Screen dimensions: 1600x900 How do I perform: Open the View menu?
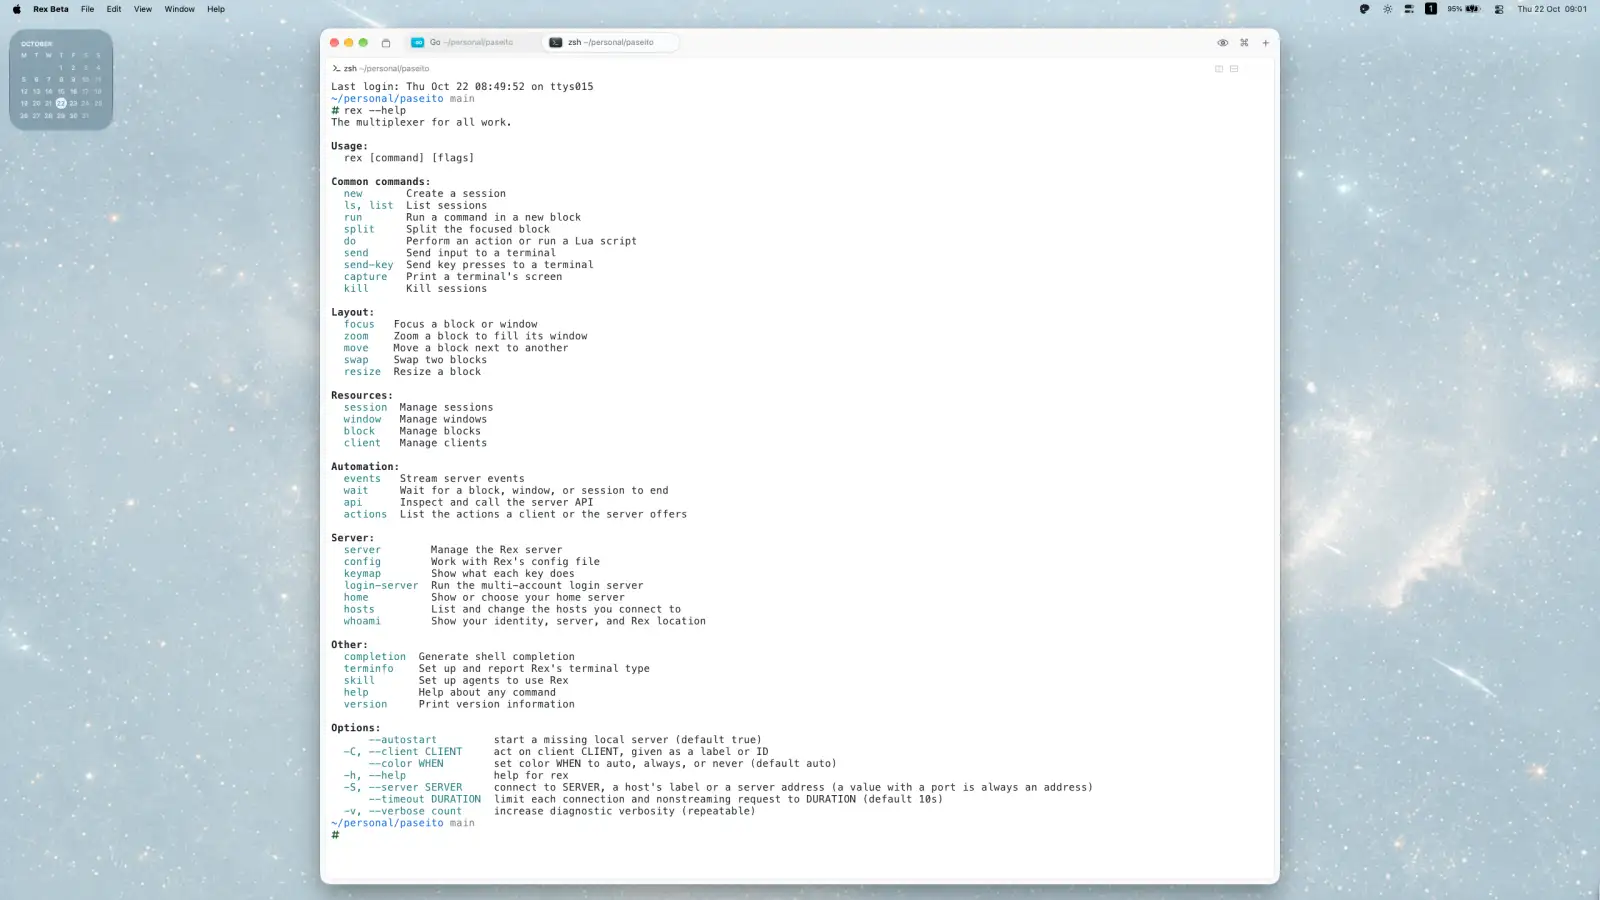[143, 9]
